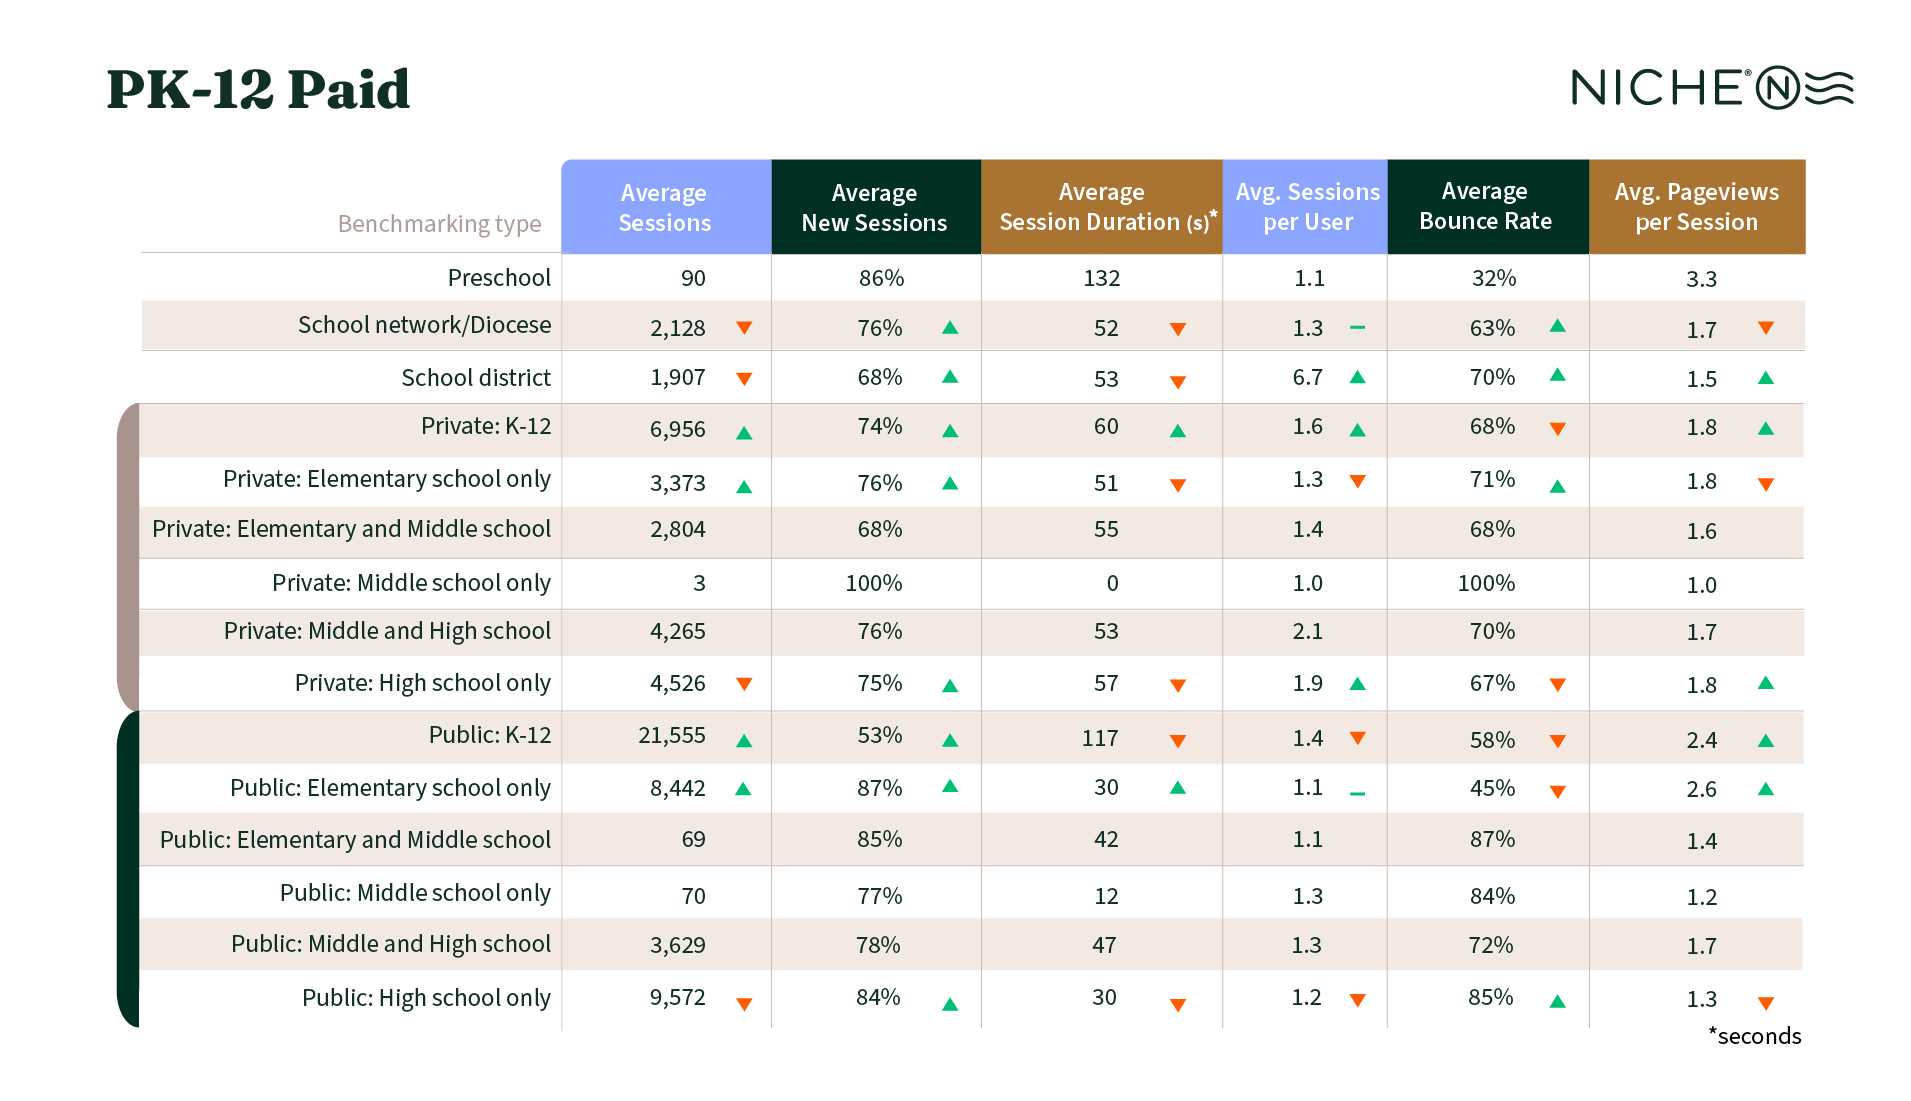Click the up arrow beside Public: Elementary school only duration 30
This screenshot has width=1911, height=1101.
click(x=1178, y=788)
